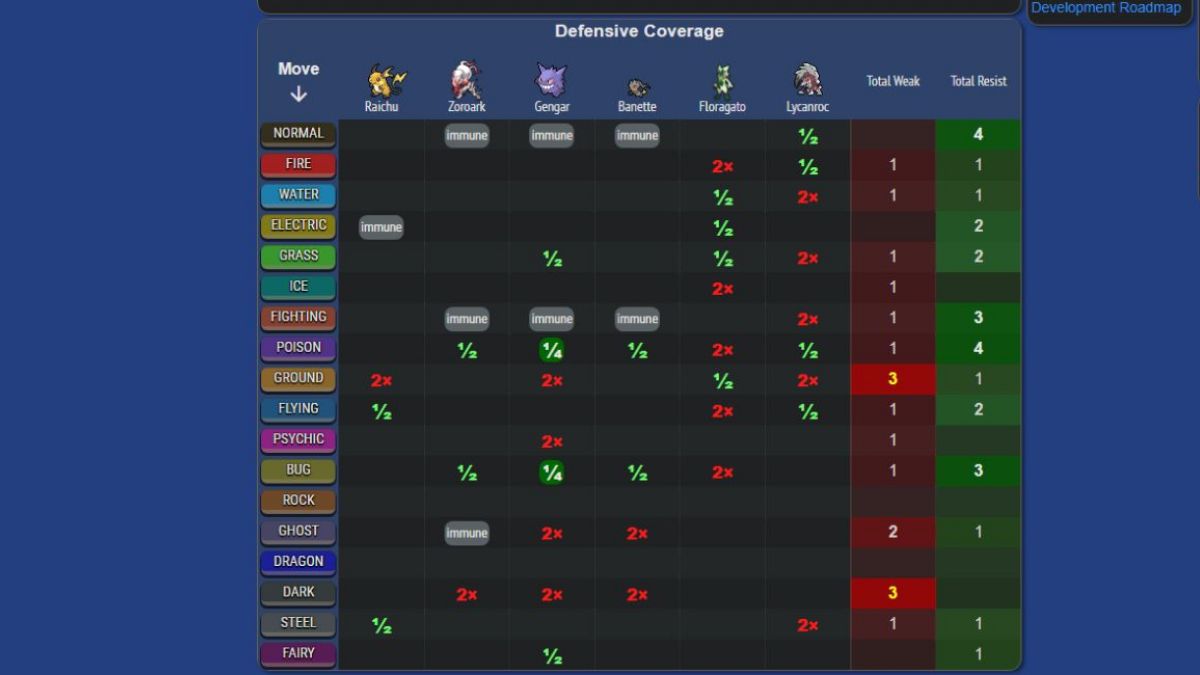Click the Lycanroc sprite icon
This screenshot has height=675, width=1200.
pos(807,80)
